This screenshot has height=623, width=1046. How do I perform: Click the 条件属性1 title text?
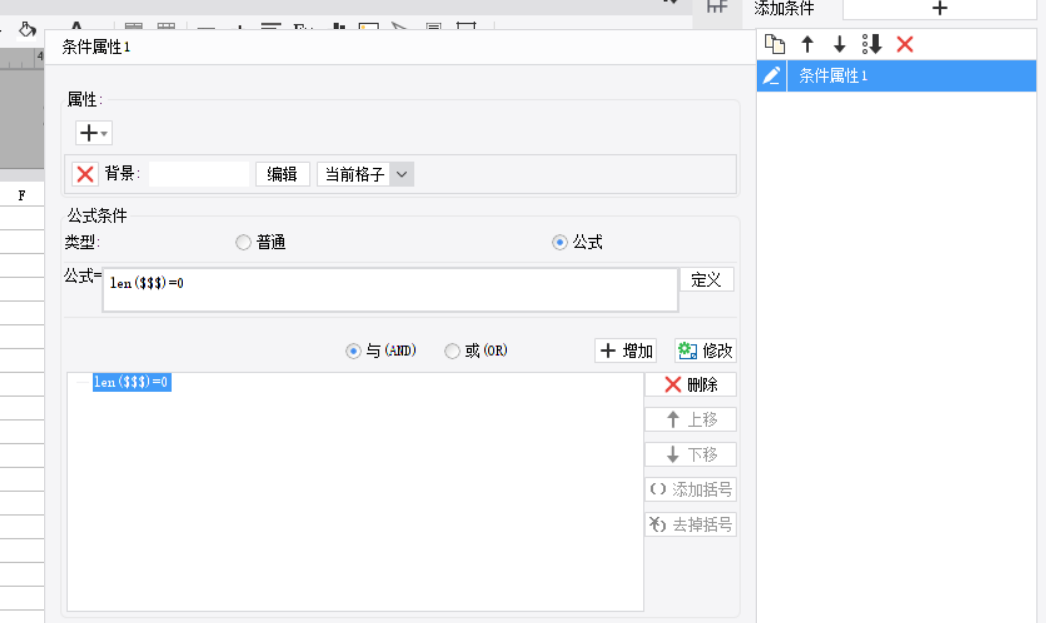(96, 47)
